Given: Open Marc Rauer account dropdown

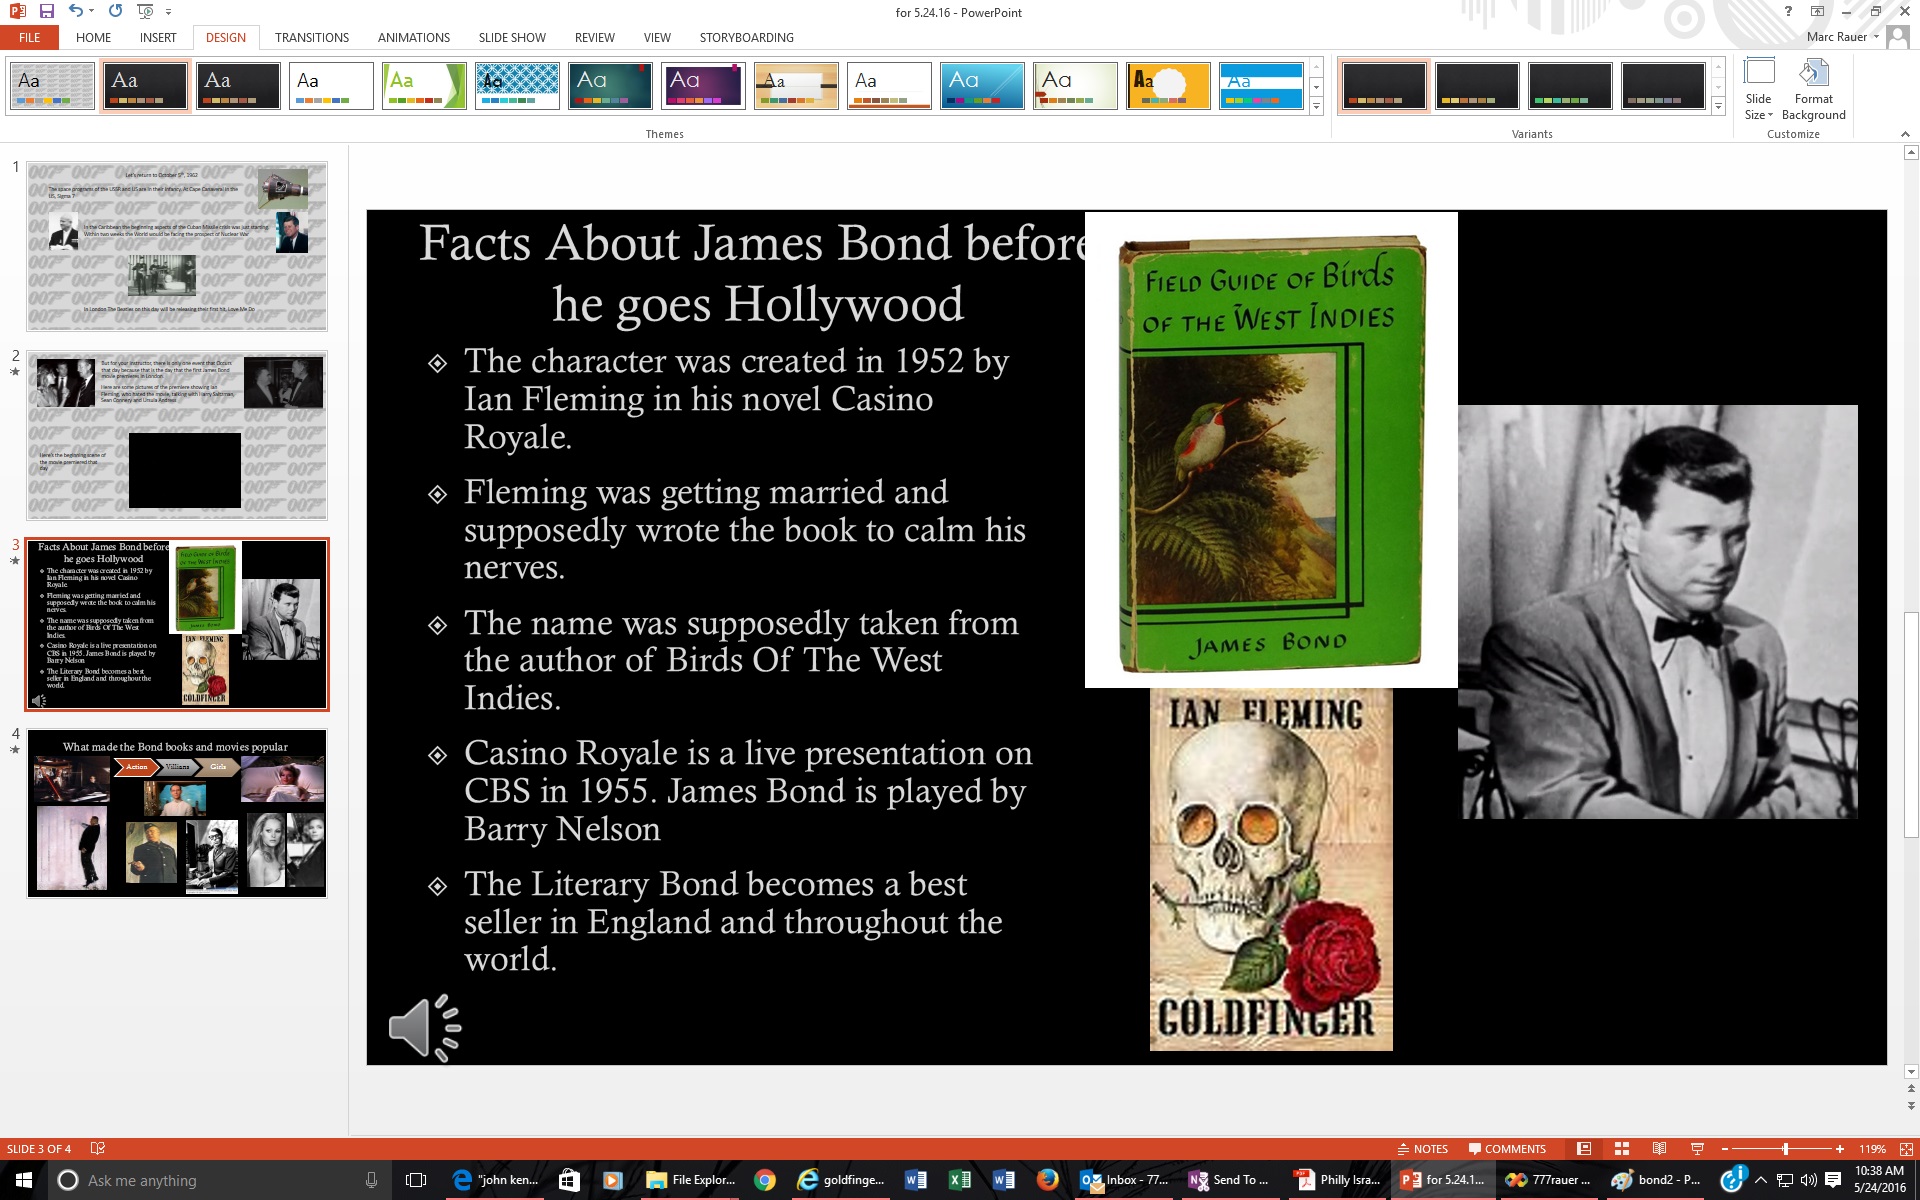Looking at the screenshot, I should tap(1842, 37).
